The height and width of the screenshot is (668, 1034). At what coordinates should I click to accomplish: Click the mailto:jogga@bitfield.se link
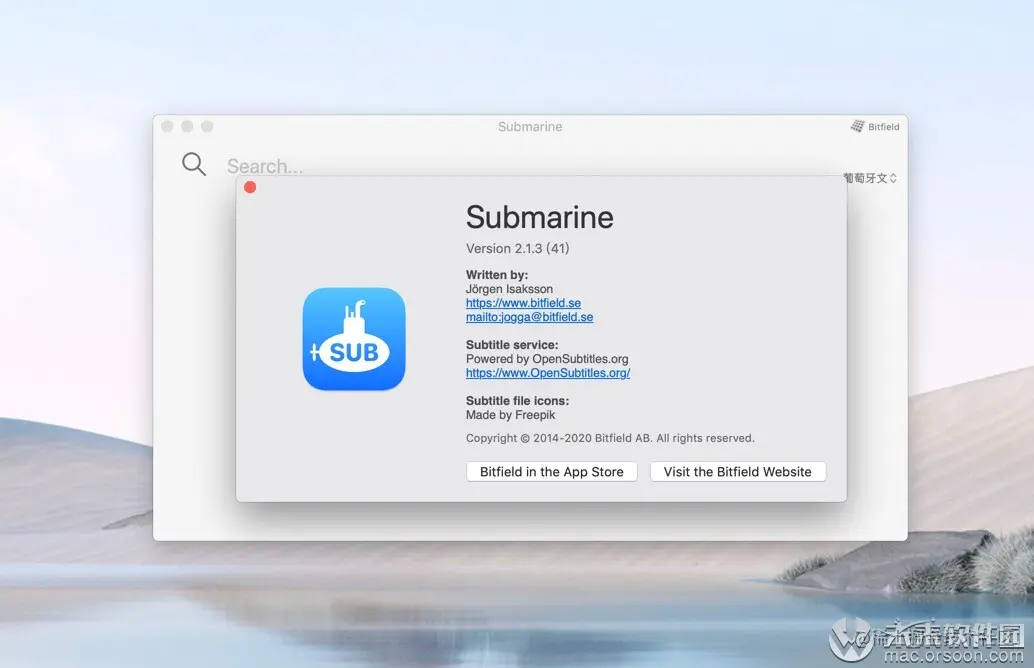click(x=530, y=317)
